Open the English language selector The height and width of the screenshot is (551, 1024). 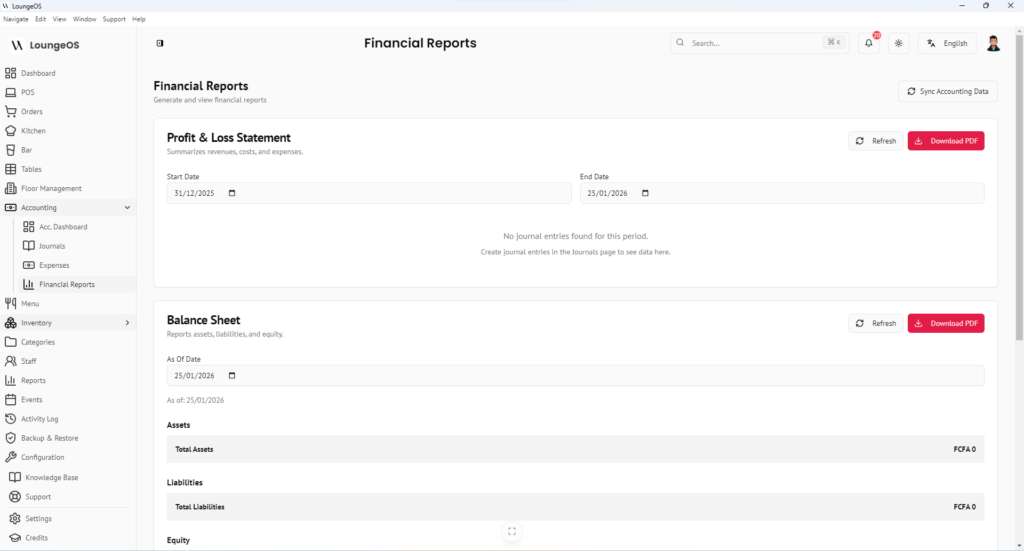947,43
